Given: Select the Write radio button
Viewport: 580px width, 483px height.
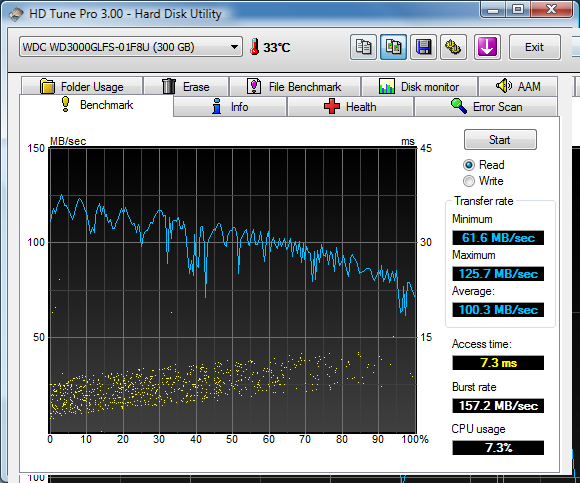Looking at the screenshot, I should (469, 181).
